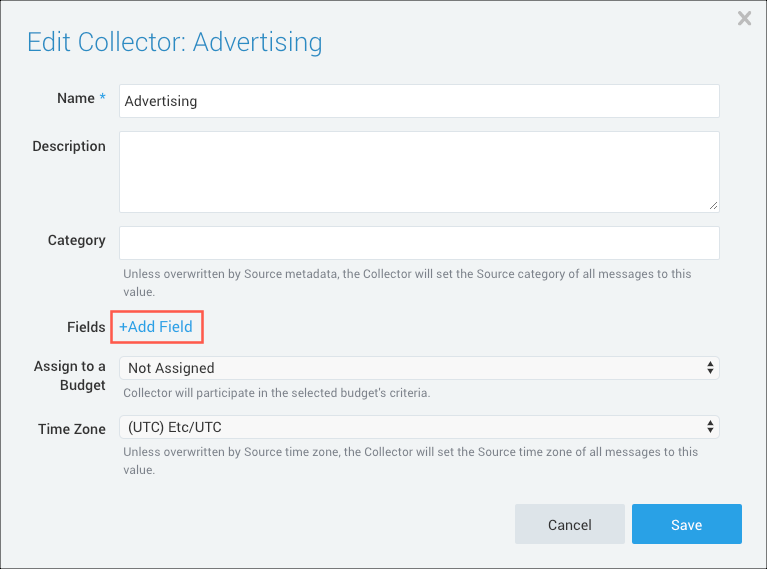The image size is (767, 569).
Task: Open the Assign to a Budget dropdown
Action: point(418,368)
